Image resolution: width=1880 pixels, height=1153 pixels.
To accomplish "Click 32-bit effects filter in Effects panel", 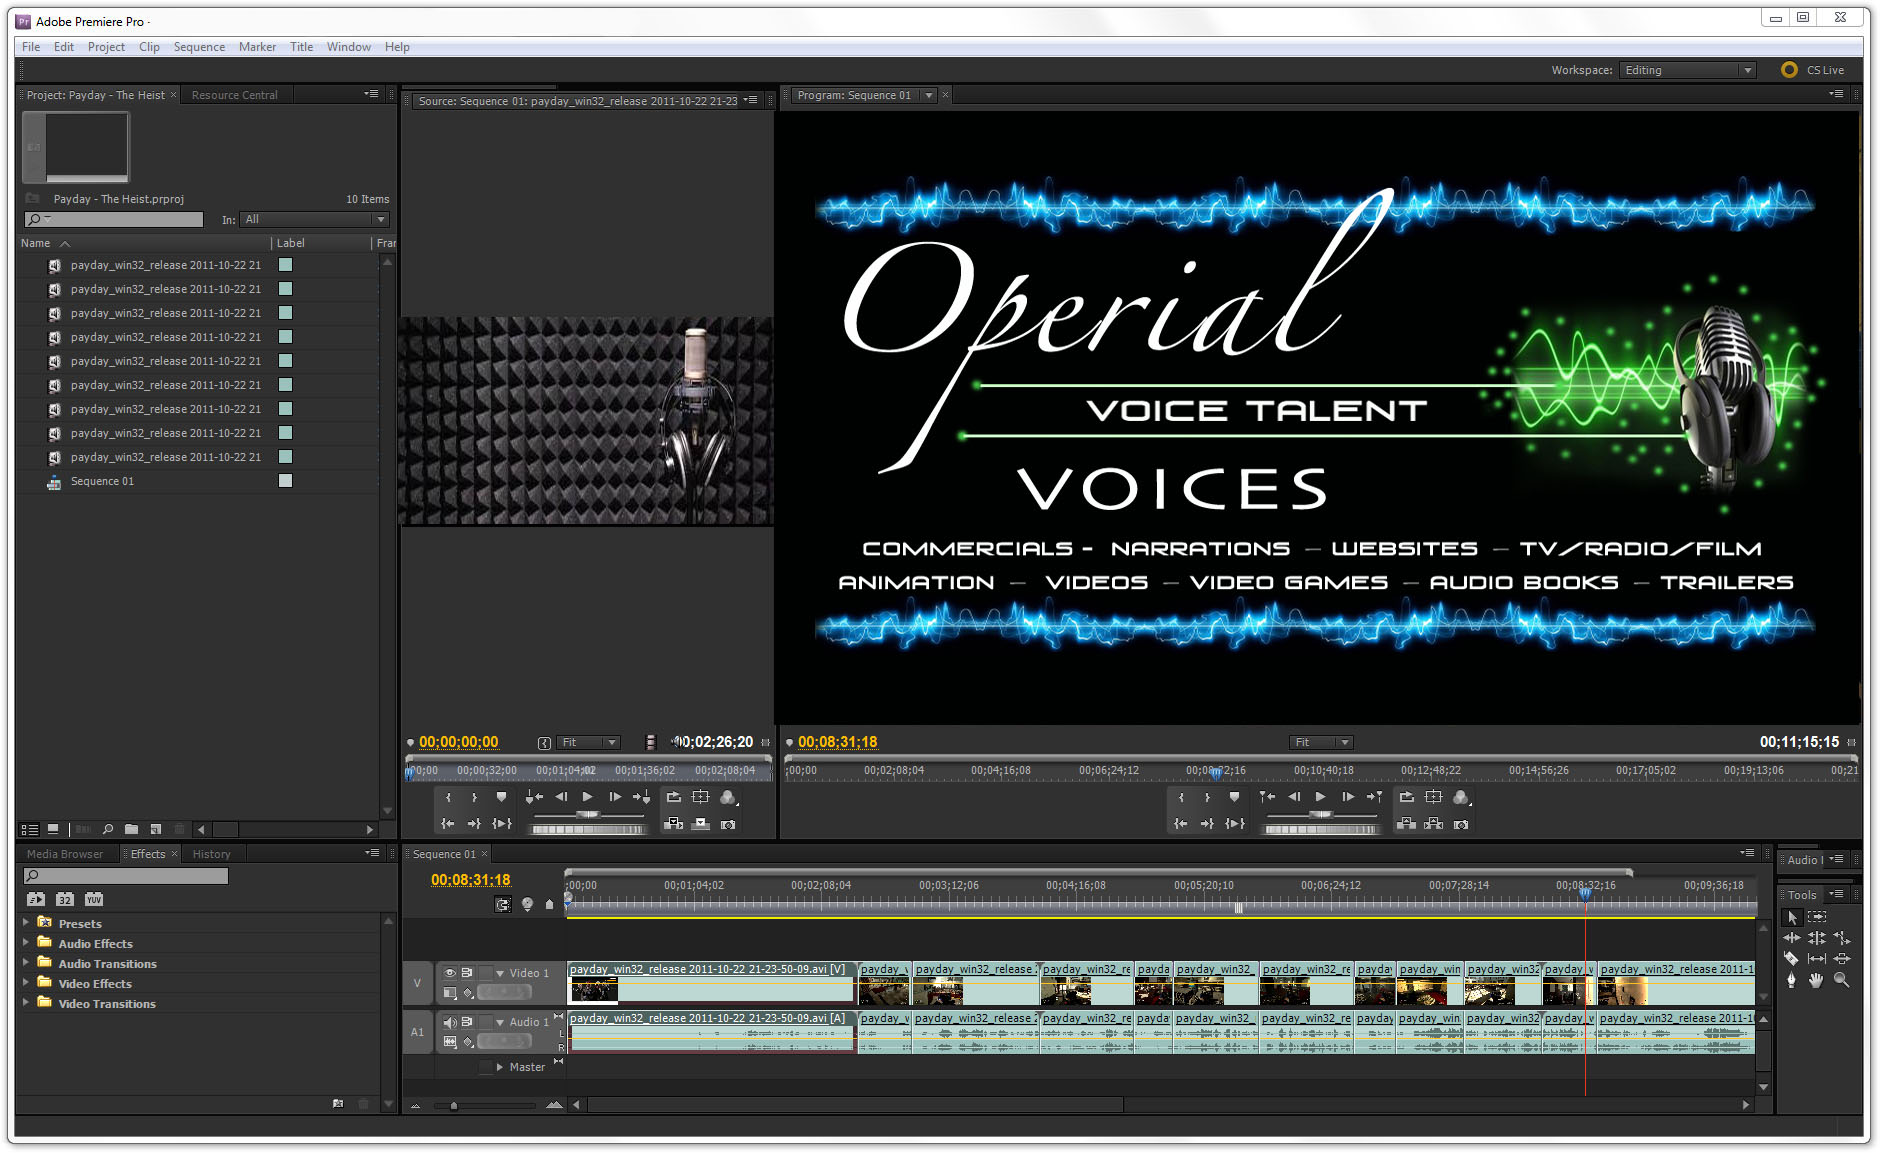I will [x=65, y=899].
